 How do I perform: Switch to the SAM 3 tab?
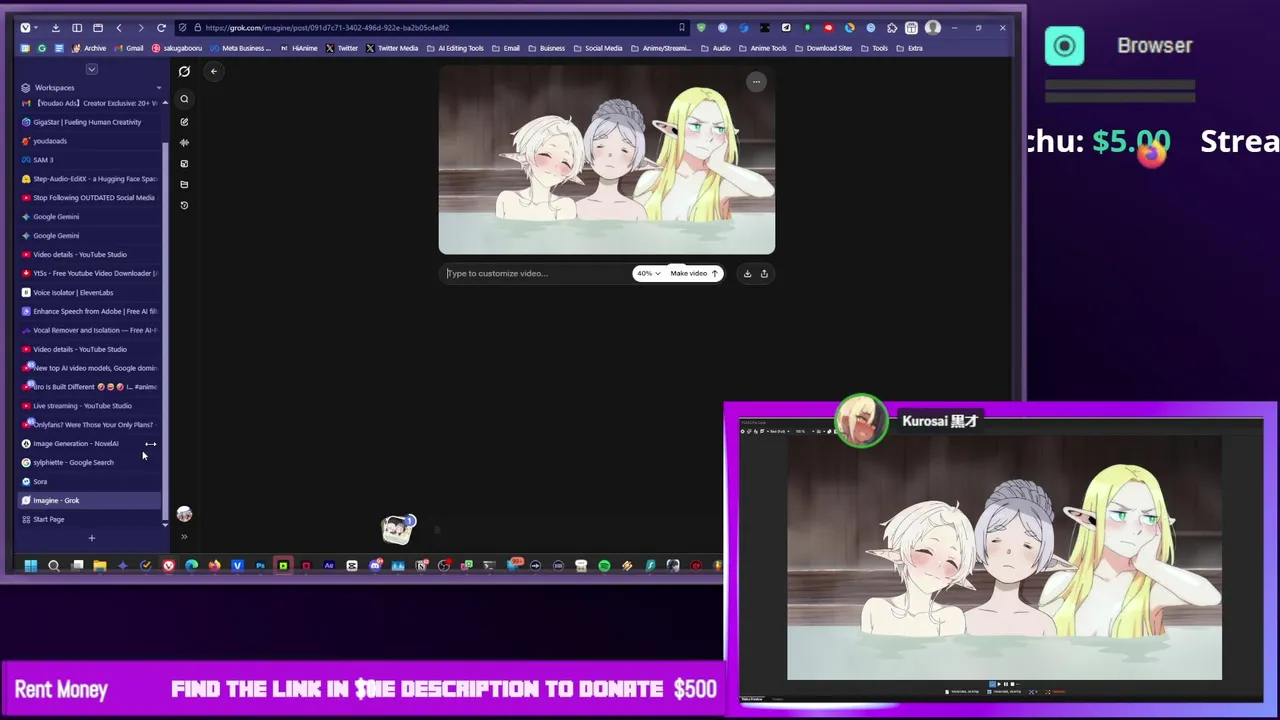point(90,160)
